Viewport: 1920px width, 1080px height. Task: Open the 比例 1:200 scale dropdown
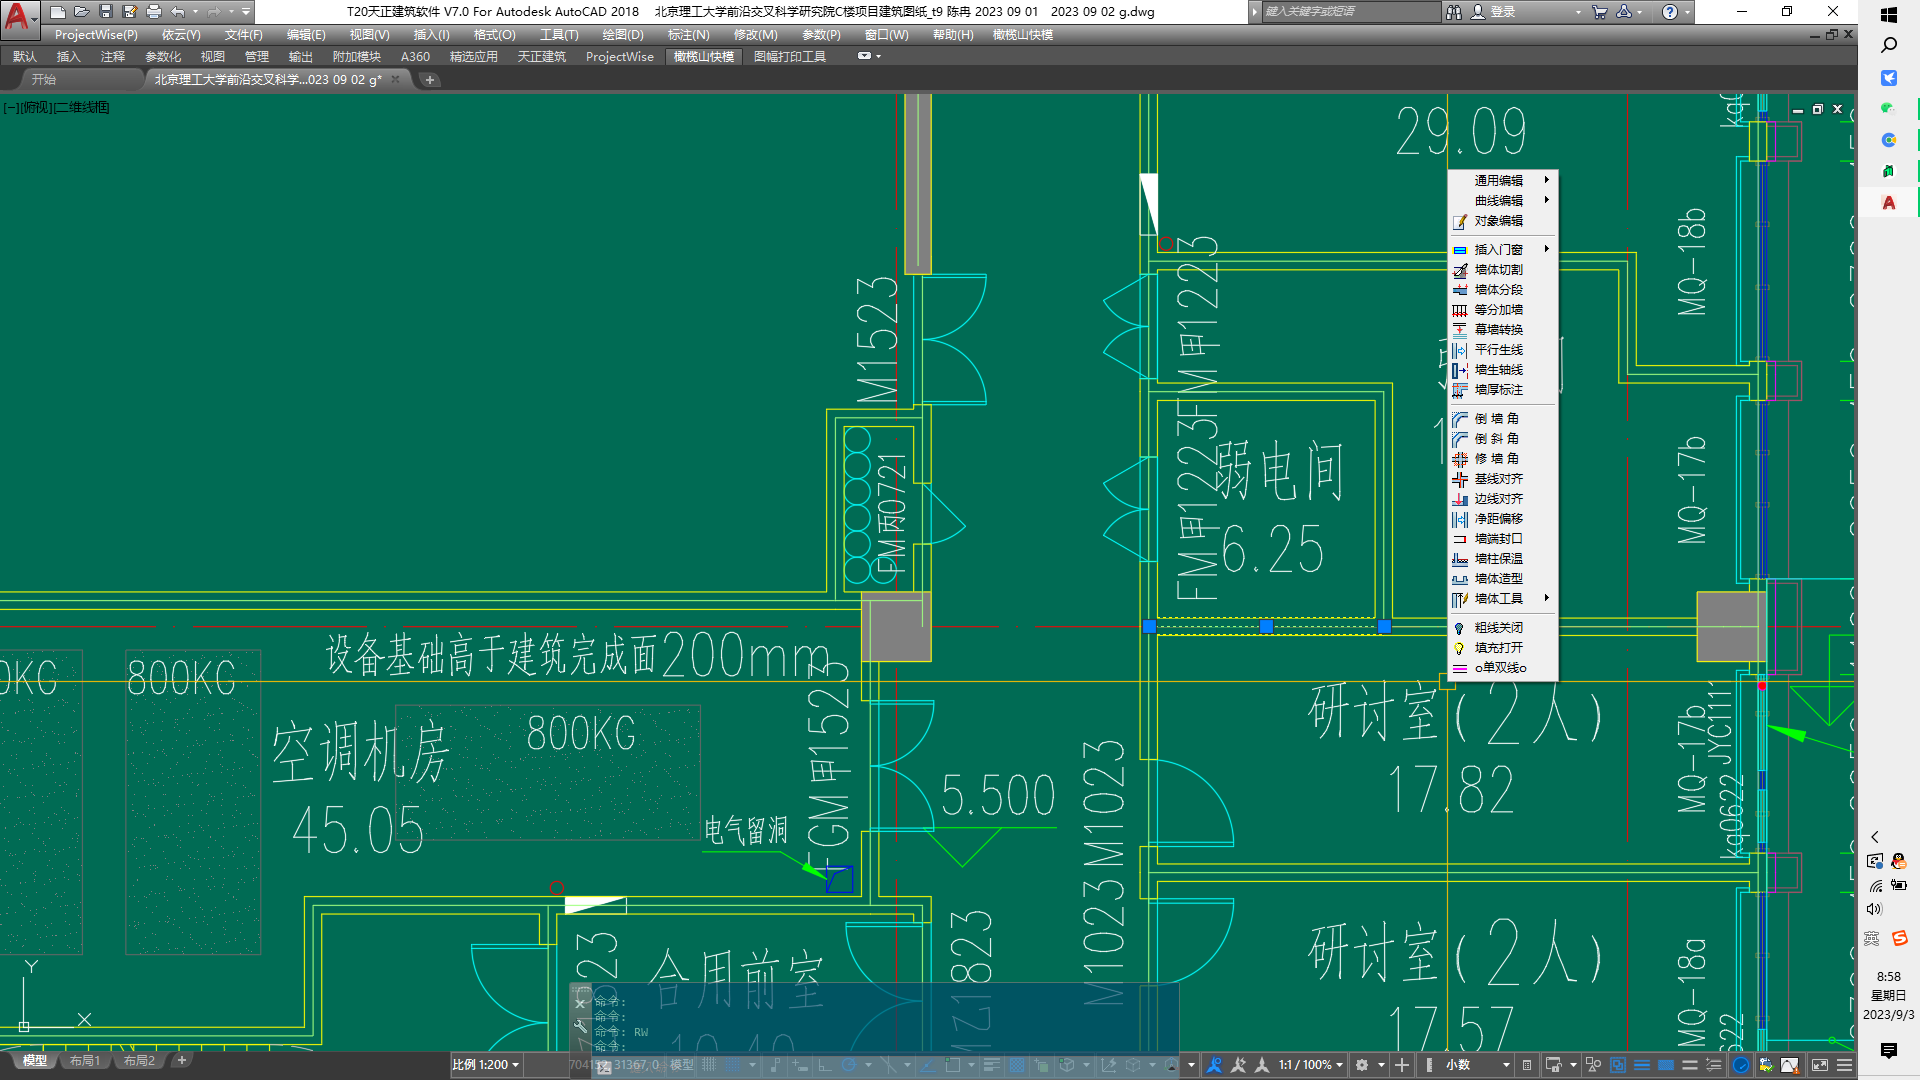(x=486, y=1065)
